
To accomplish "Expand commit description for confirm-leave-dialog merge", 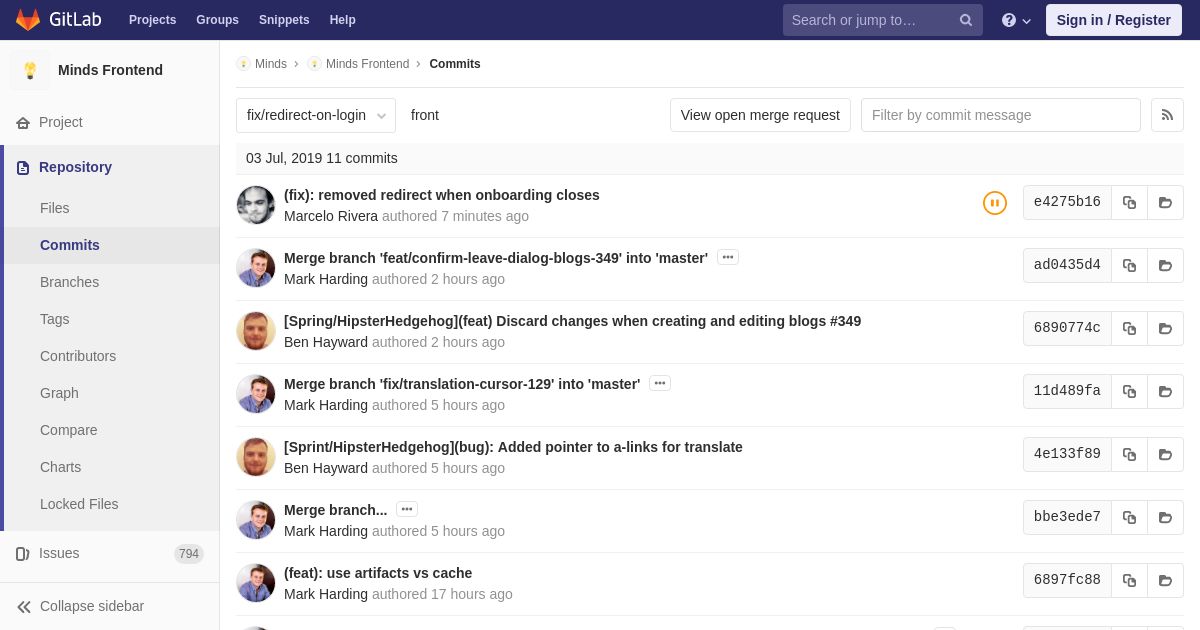I will coord(727,257).
